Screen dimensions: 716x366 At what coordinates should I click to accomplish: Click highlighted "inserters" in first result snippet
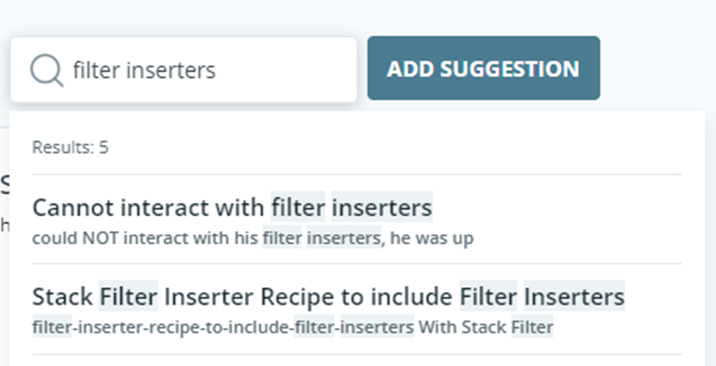pyautogui.click(x=344, y=238)
